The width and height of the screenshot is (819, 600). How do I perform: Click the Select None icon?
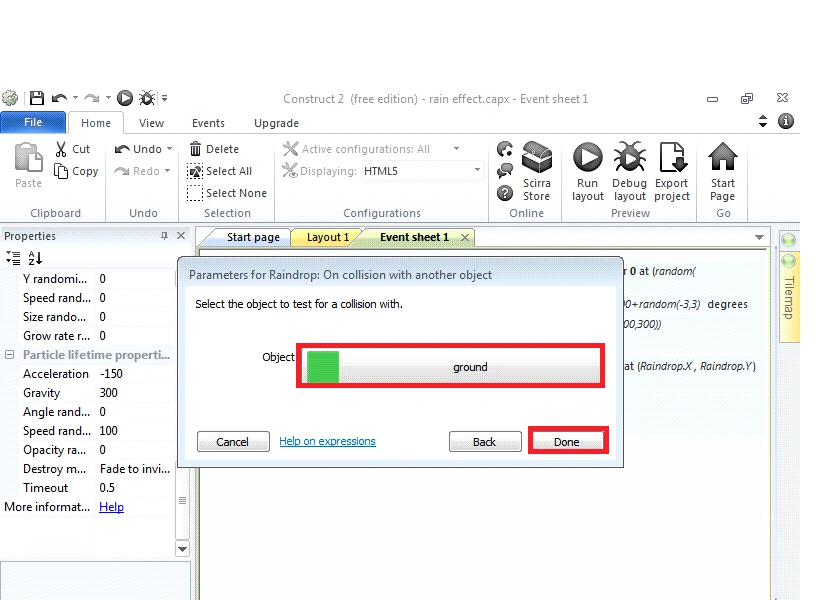click(x=195, y=193)
